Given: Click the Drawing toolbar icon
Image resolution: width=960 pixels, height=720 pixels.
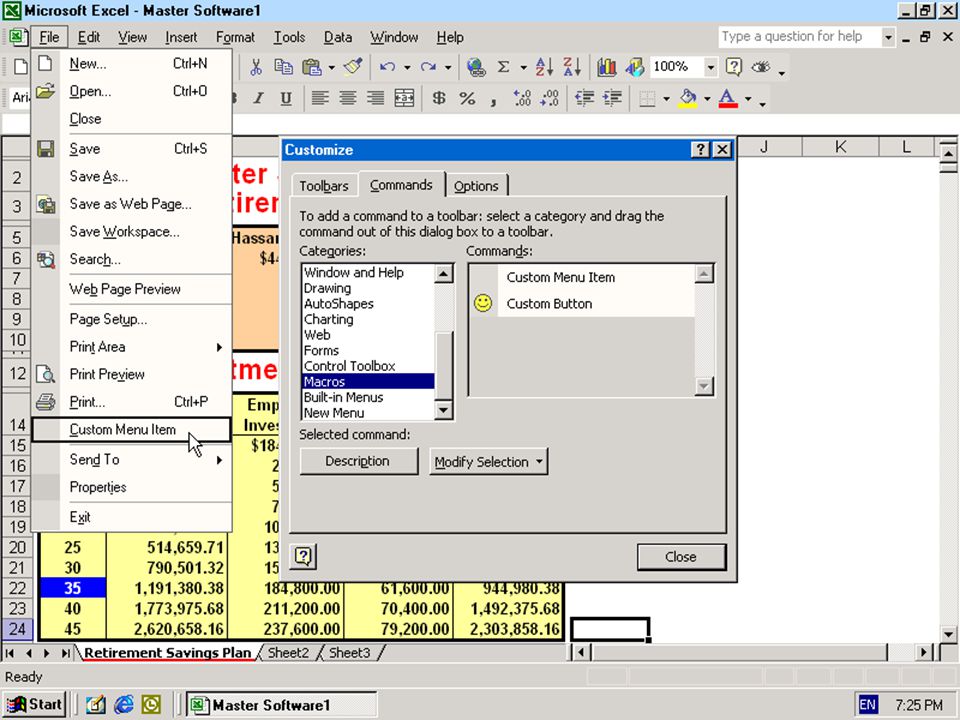Looking at the screenshot, I should click(634, 67).
